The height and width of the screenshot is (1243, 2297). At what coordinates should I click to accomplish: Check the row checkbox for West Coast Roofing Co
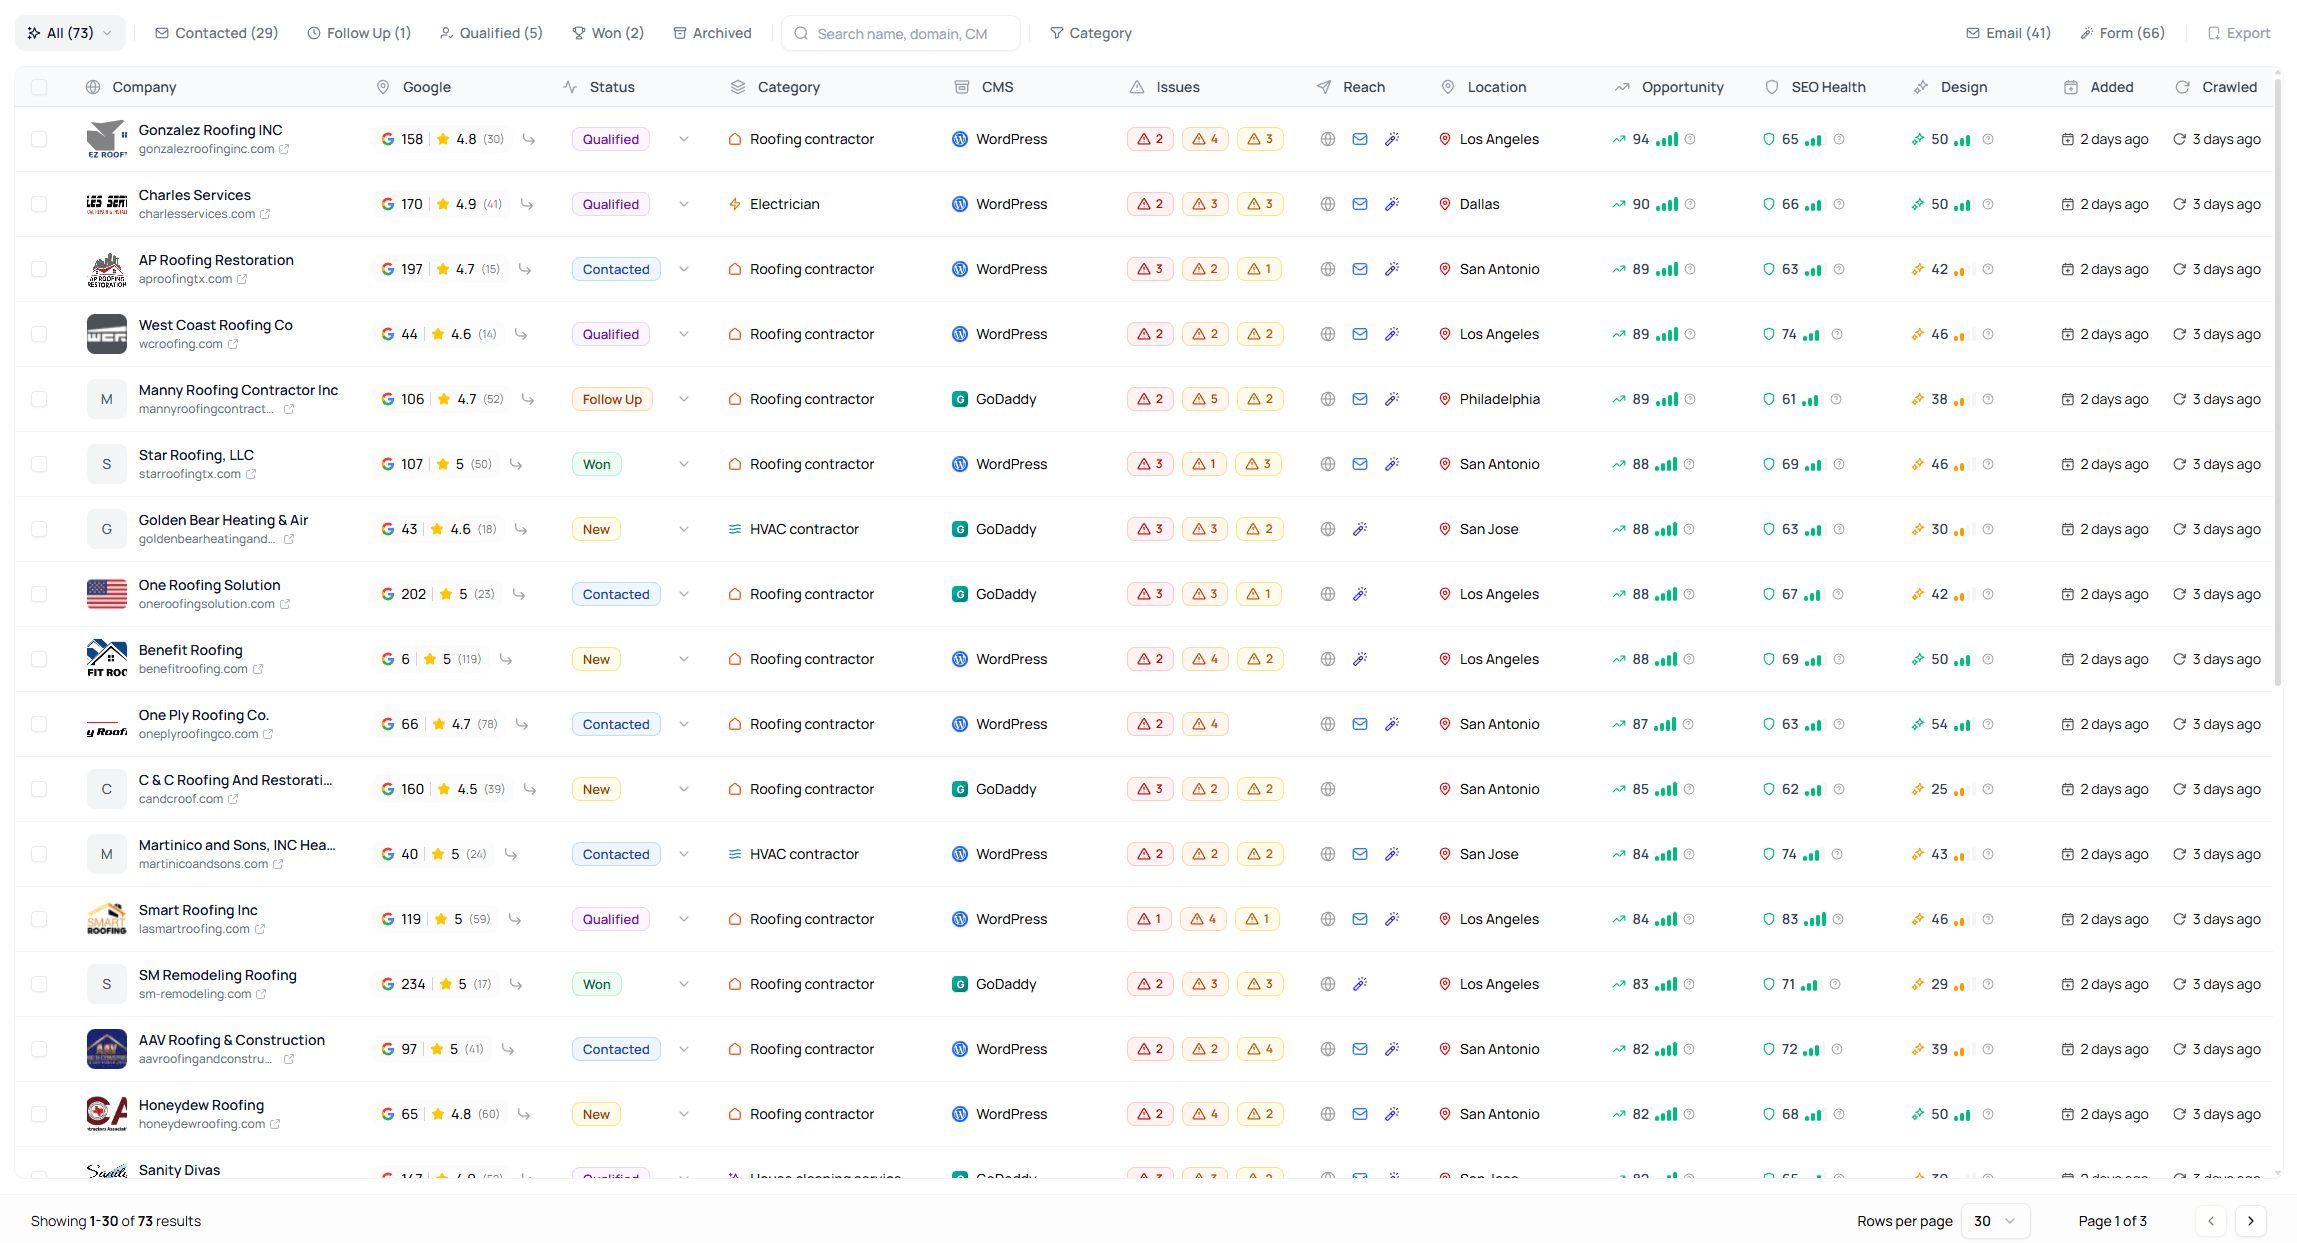click(x=39, y=334)
